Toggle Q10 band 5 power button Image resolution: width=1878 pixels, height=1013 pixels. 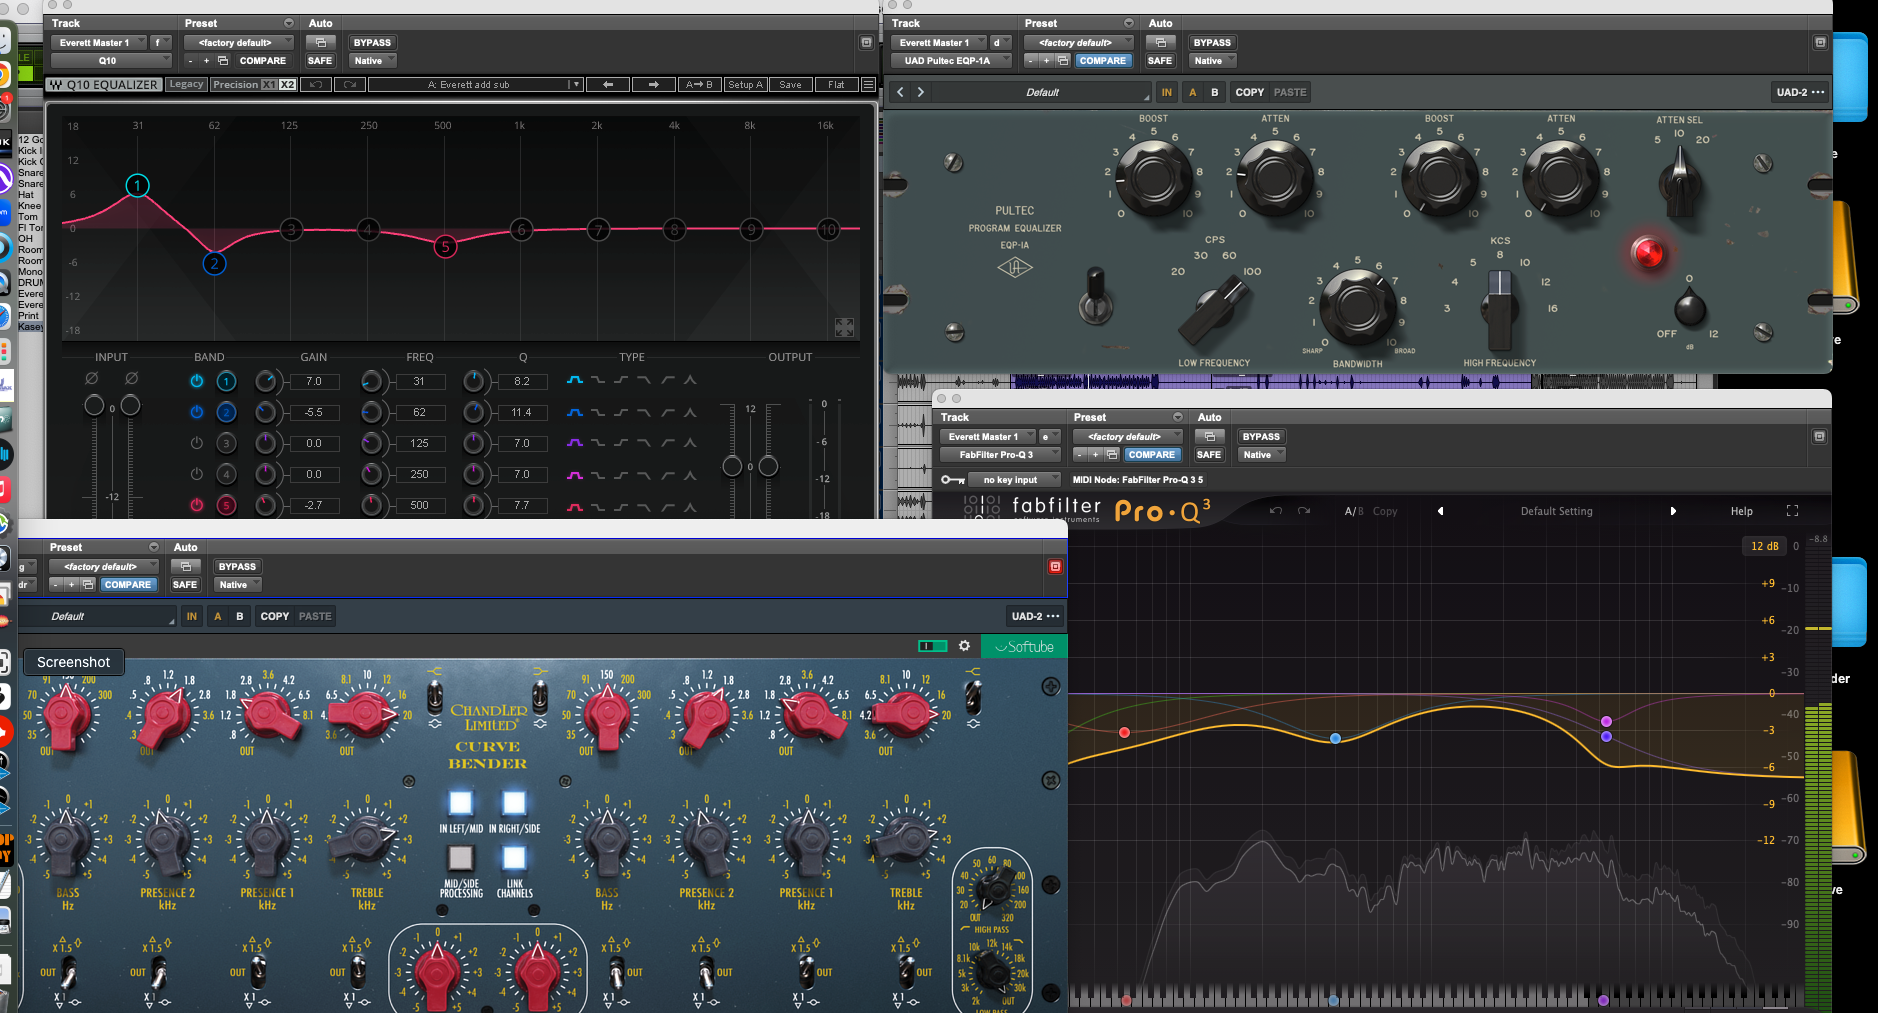197,505
